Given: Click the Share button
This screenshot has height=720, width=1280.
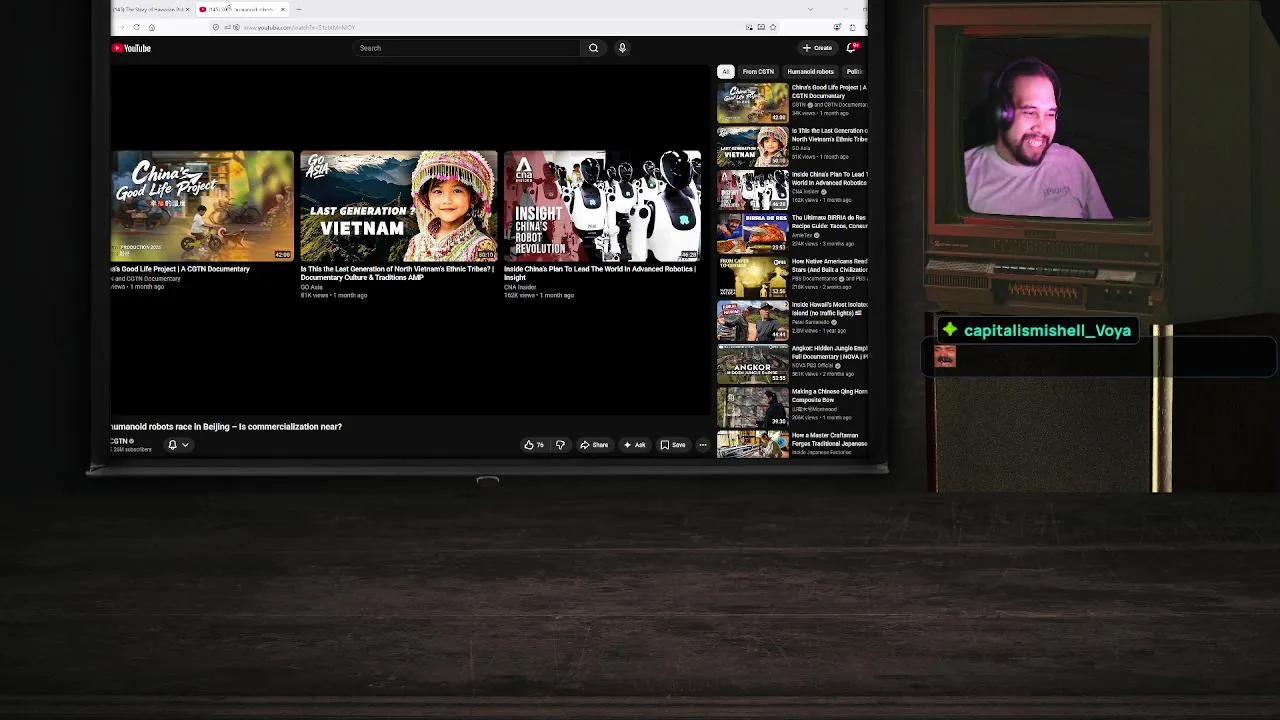Looking at the screenshot, I should tap(594, 445).
